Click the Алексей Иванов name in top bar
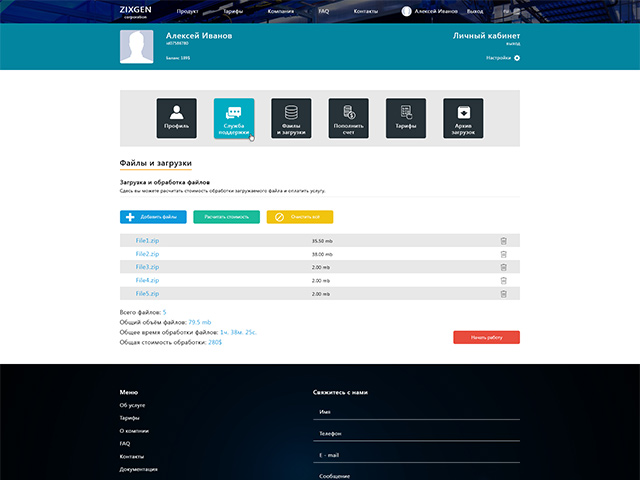Viewport: 640px width, 480px height. point(436,11)
